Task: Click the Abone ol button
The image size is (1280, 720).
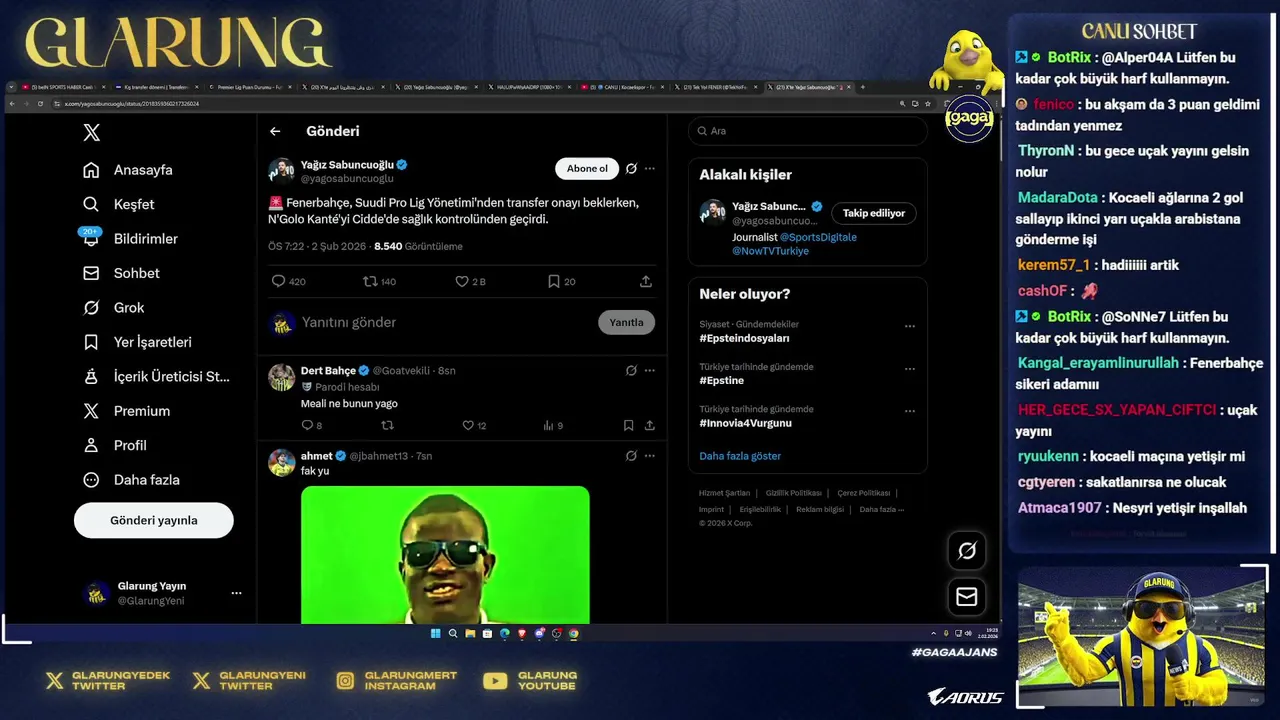Action: (x=587, y=168)
